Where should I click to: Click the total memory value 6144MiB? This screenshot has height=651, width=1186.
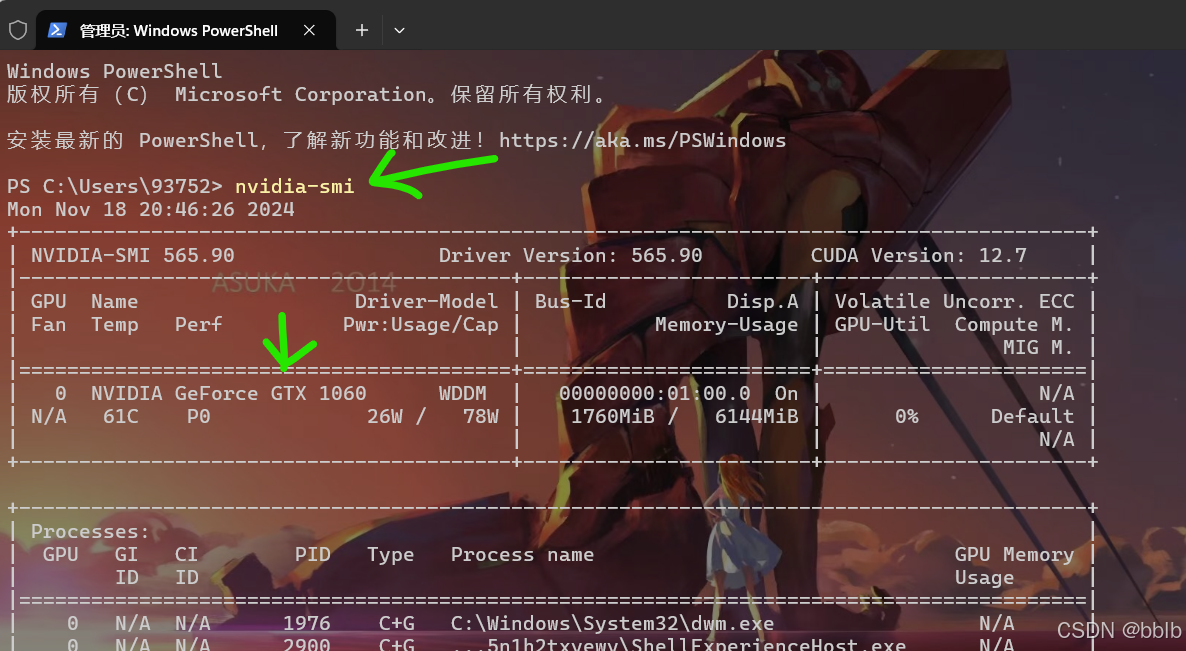click(756, 417)
